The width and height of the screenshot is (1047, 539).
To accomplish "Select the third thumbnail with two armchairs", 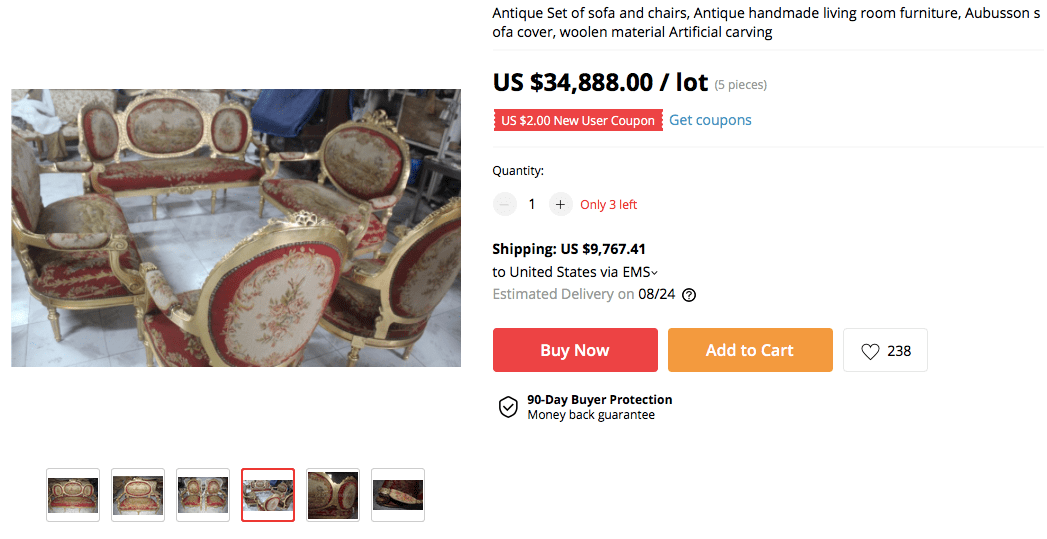I will click(x=203, y=495).
